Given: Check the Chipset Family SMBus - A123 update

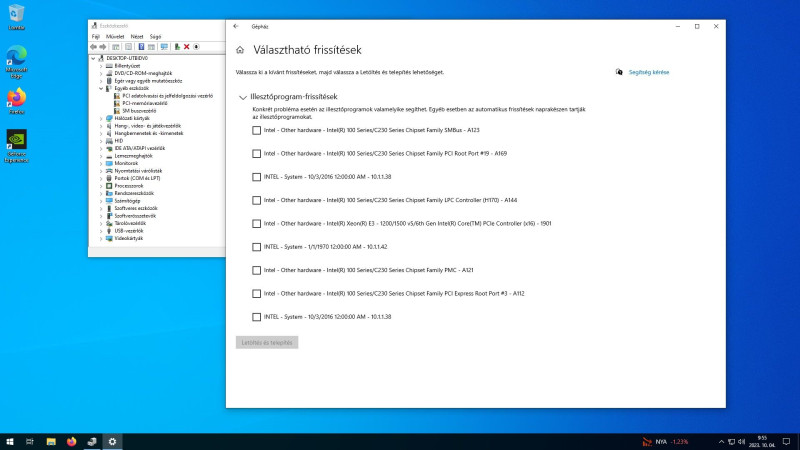Looking at the screenshot, I should coord(257,131).
